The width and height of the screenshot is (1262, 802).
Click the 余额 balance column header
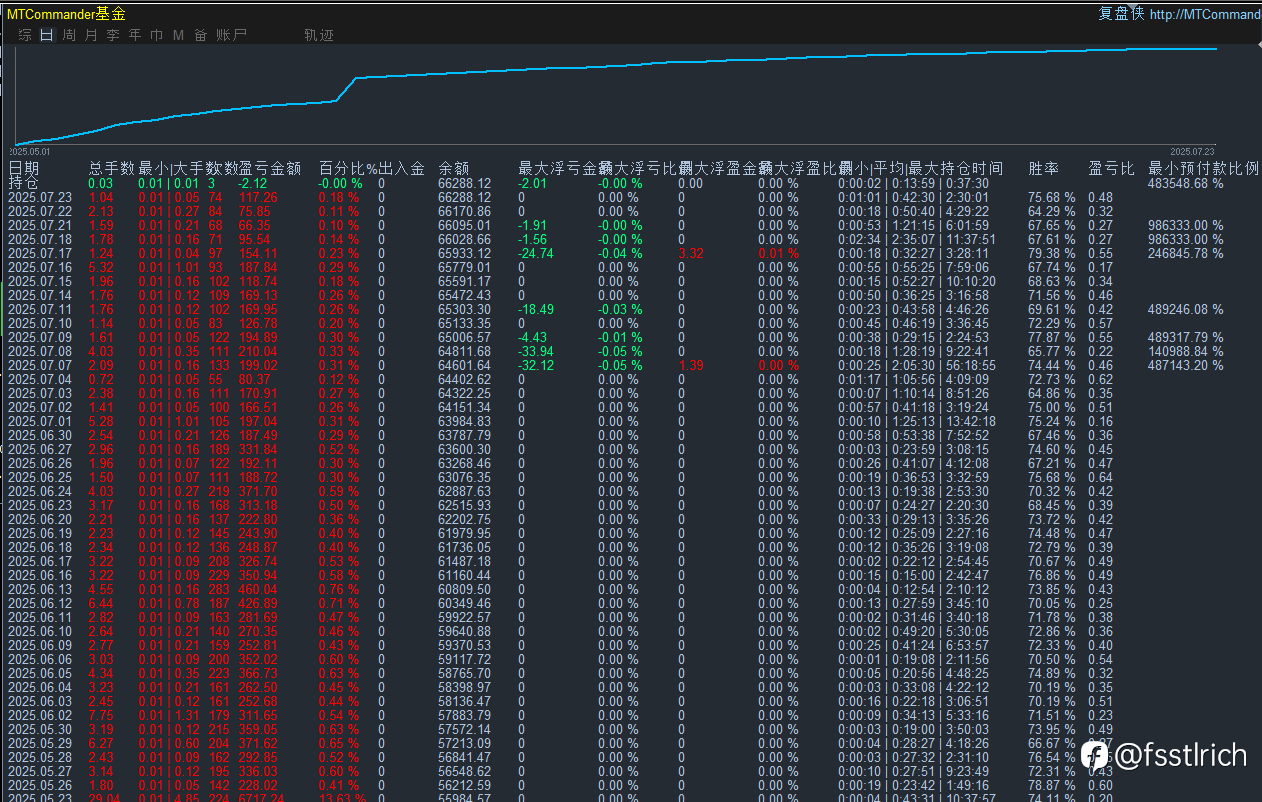point(454,169)
